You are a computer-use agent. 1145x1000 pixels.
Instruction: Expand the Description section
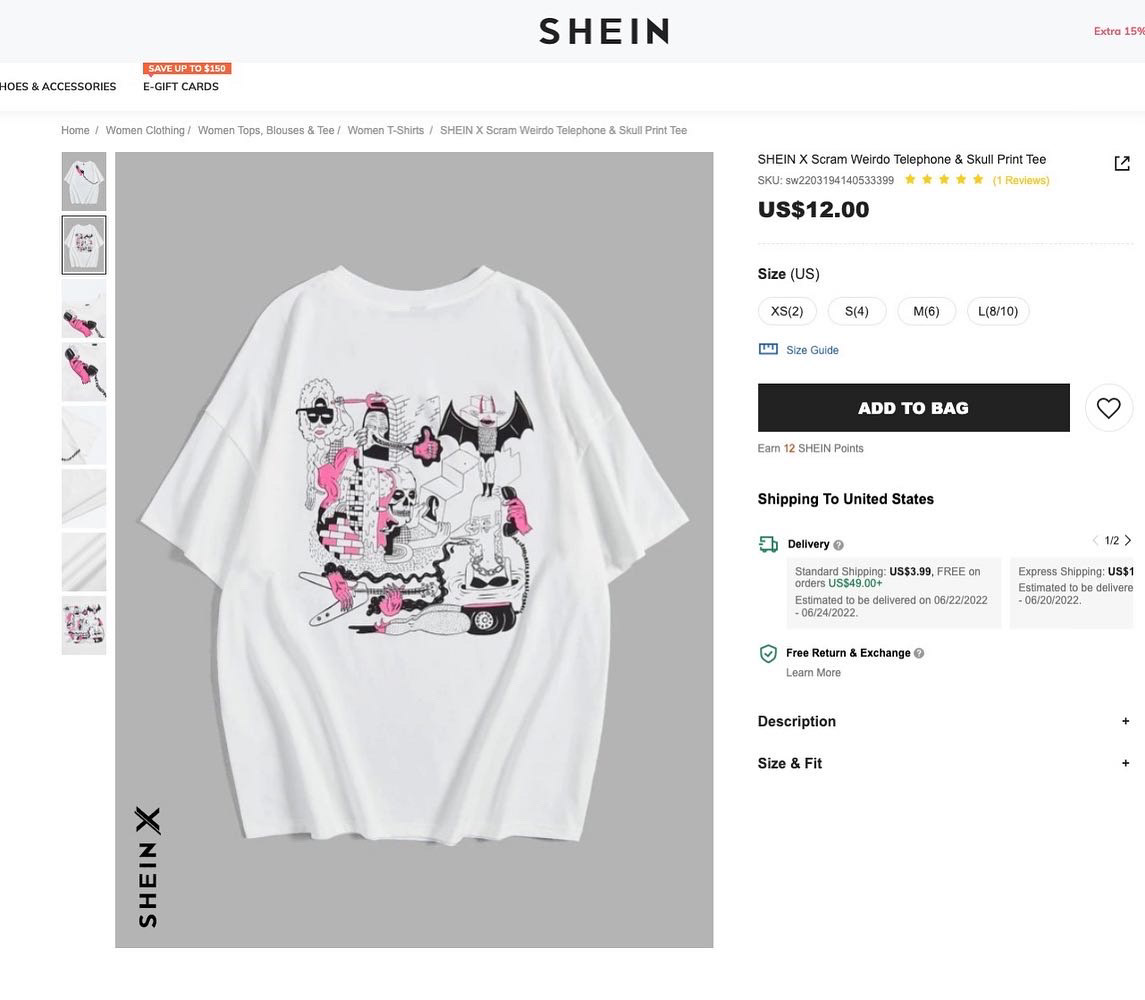point(1125,721)
